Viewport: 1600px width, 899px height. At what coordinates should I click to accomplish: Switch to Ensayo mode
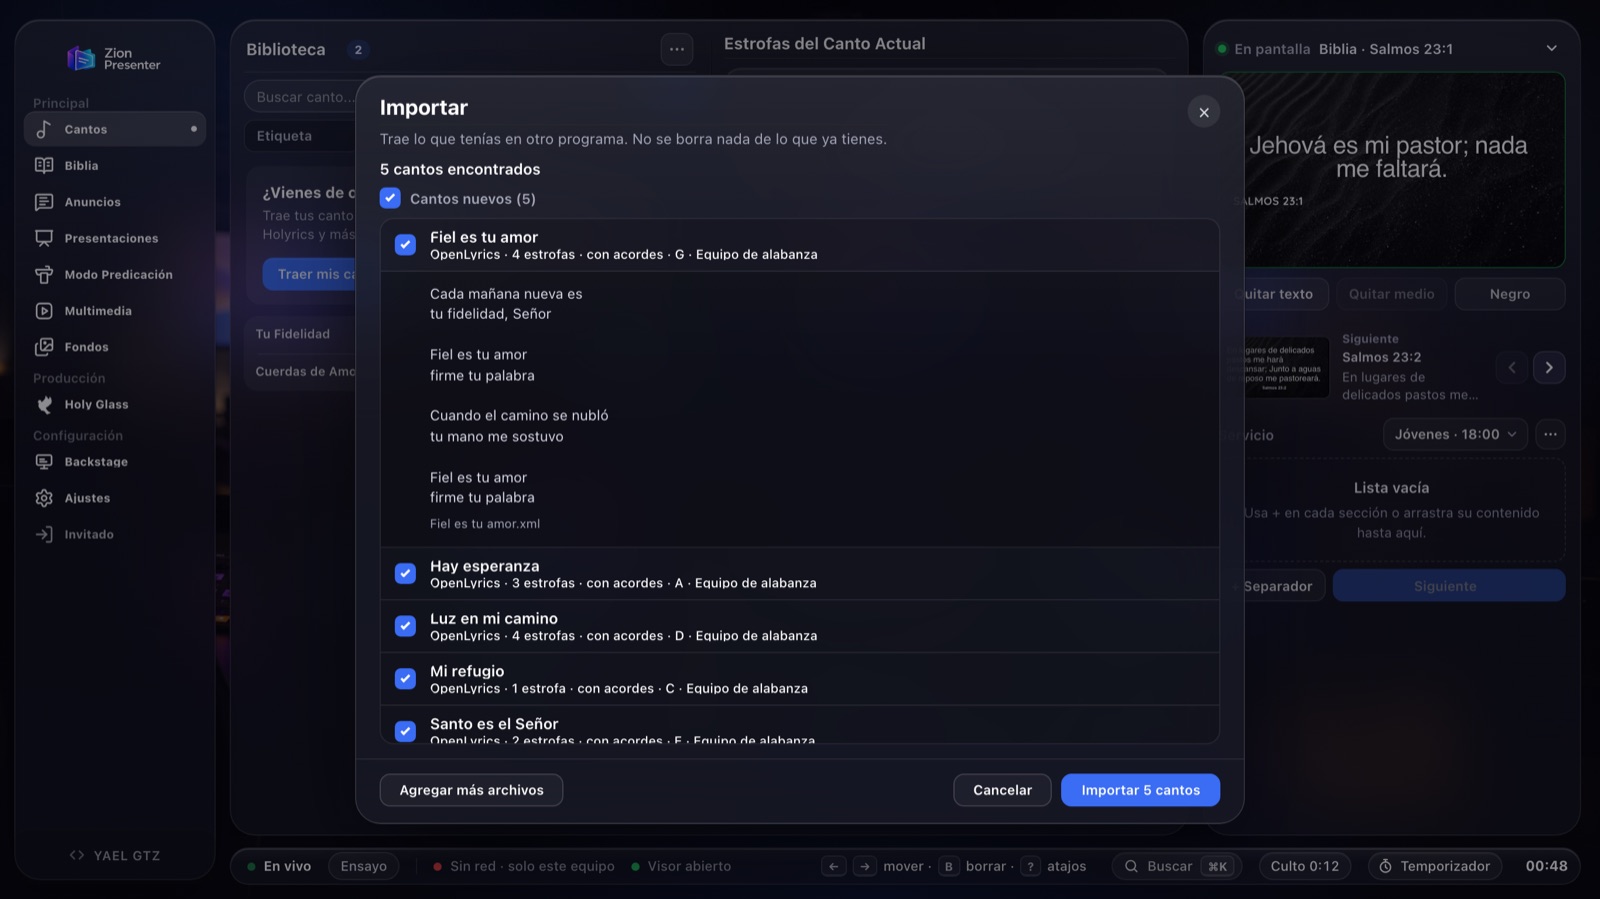click(363, 866)
